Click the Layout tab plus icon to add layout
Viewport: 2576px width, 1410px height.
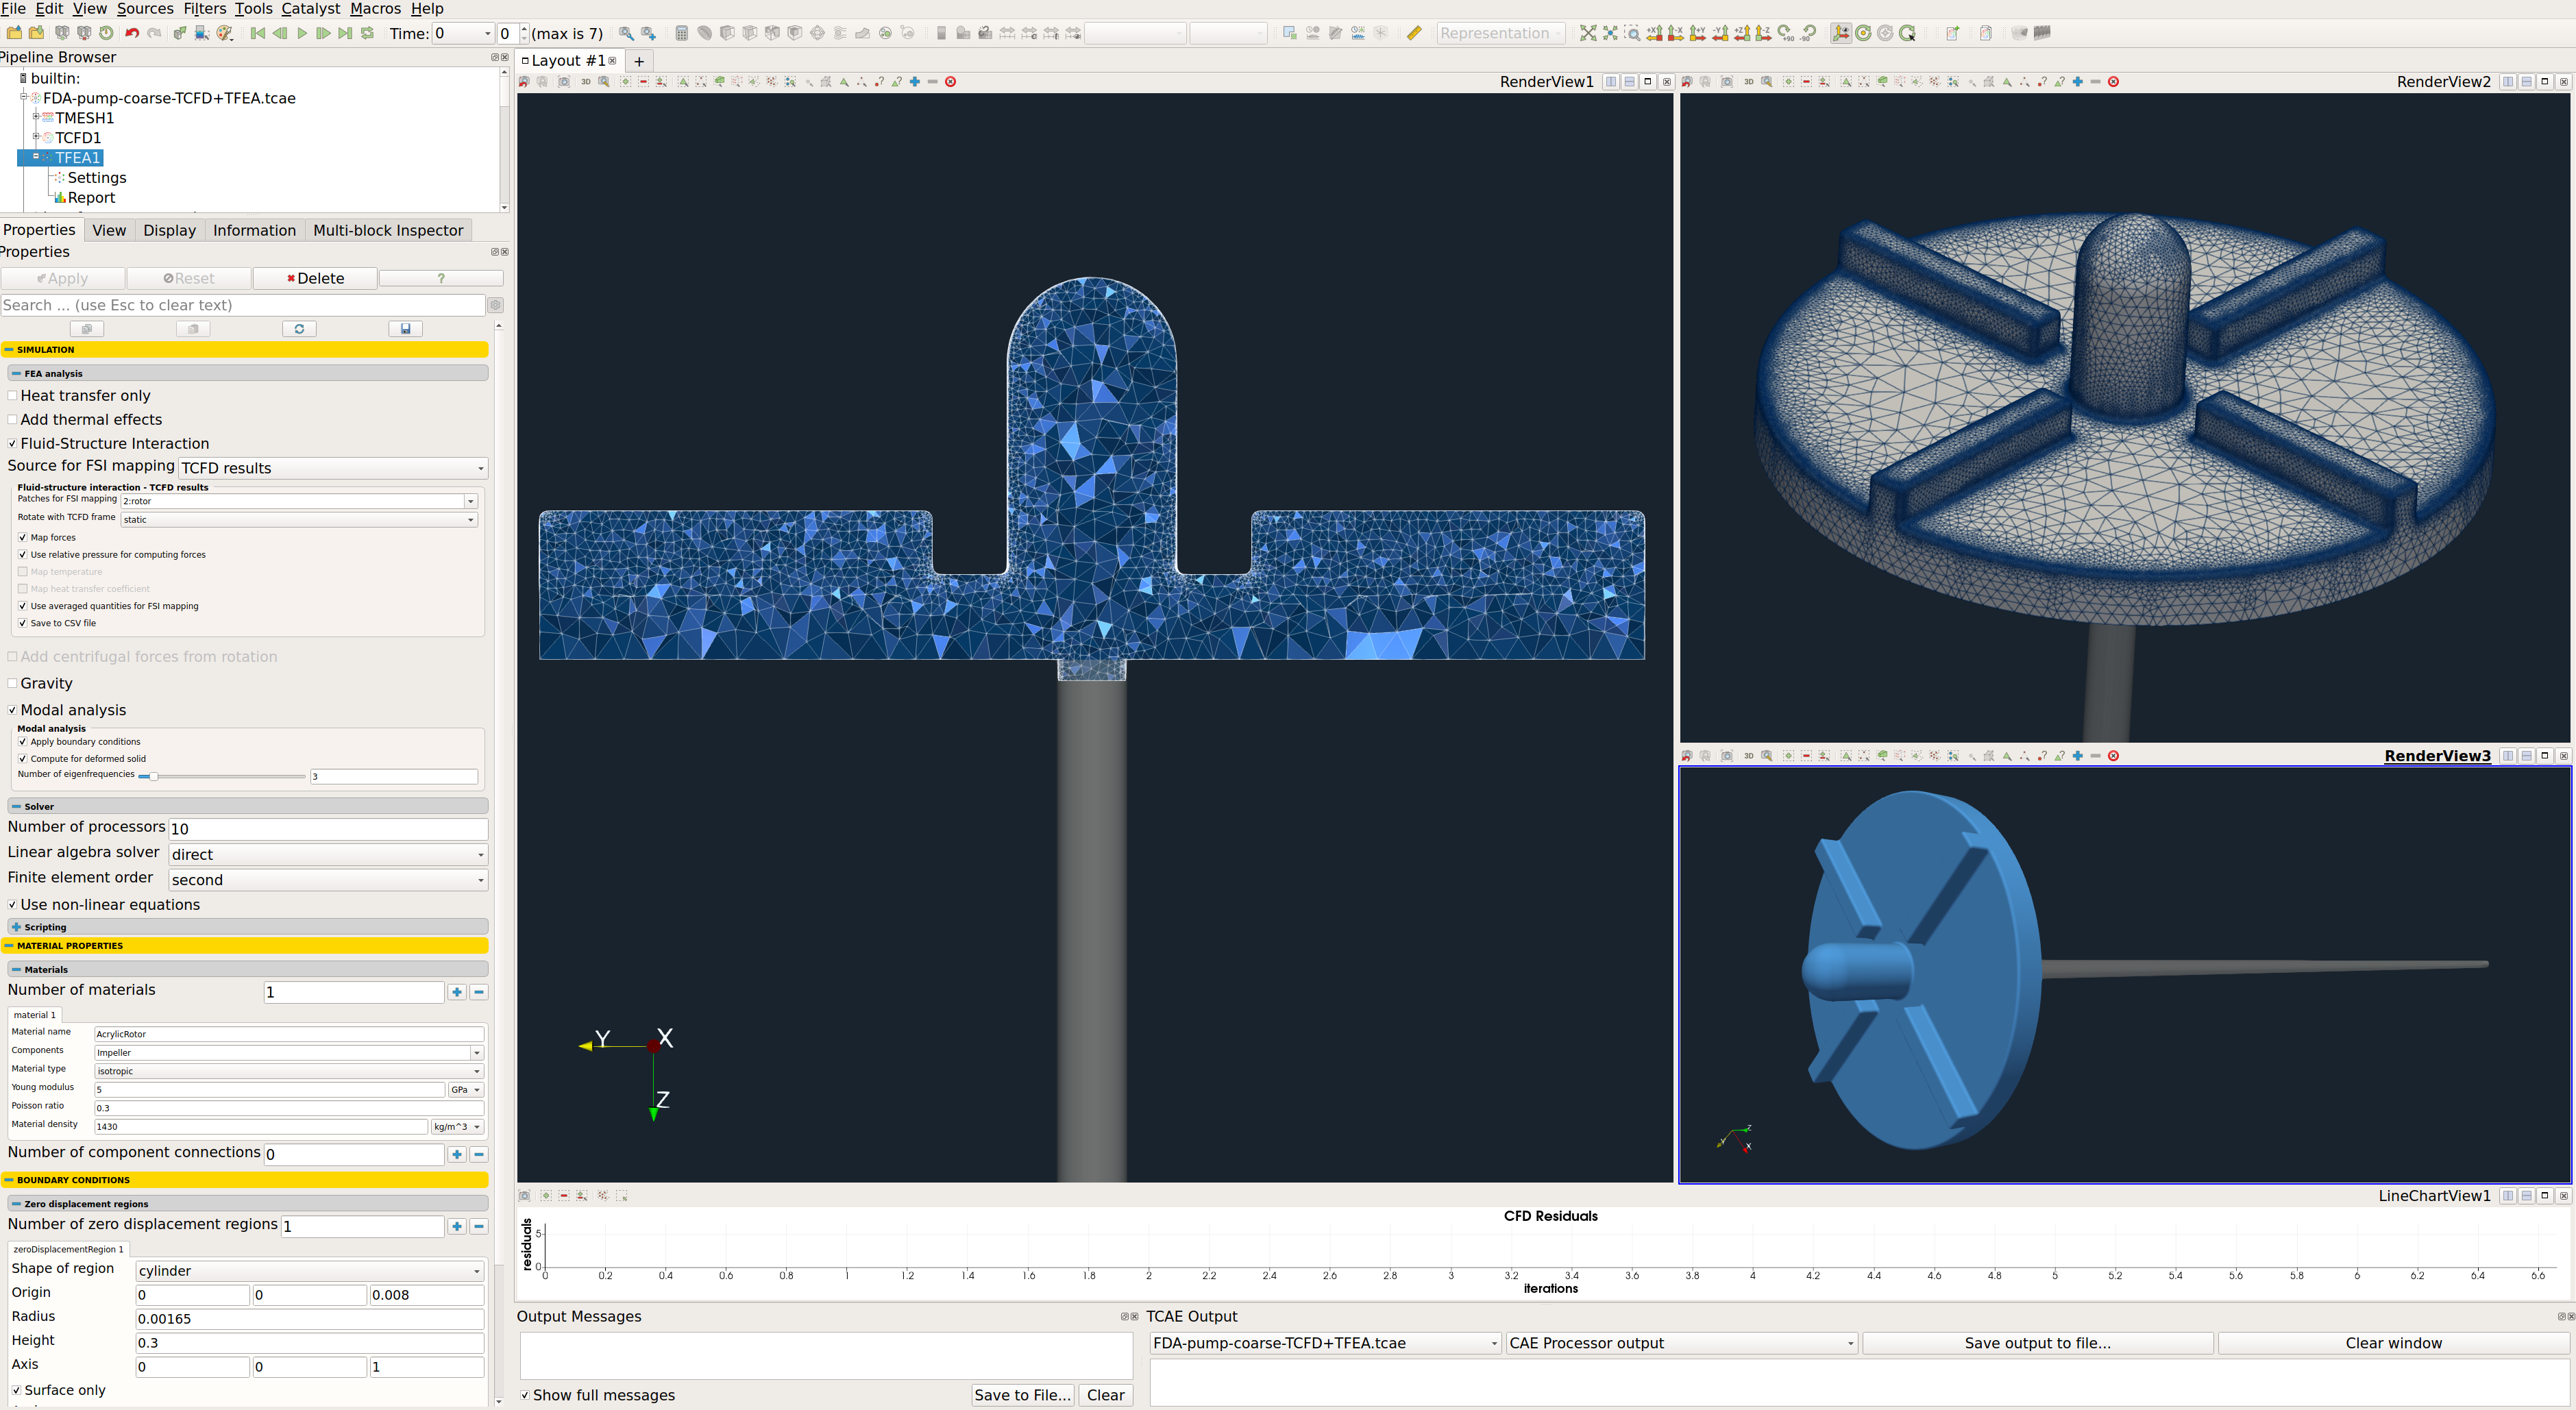click(x=637, y=61)
